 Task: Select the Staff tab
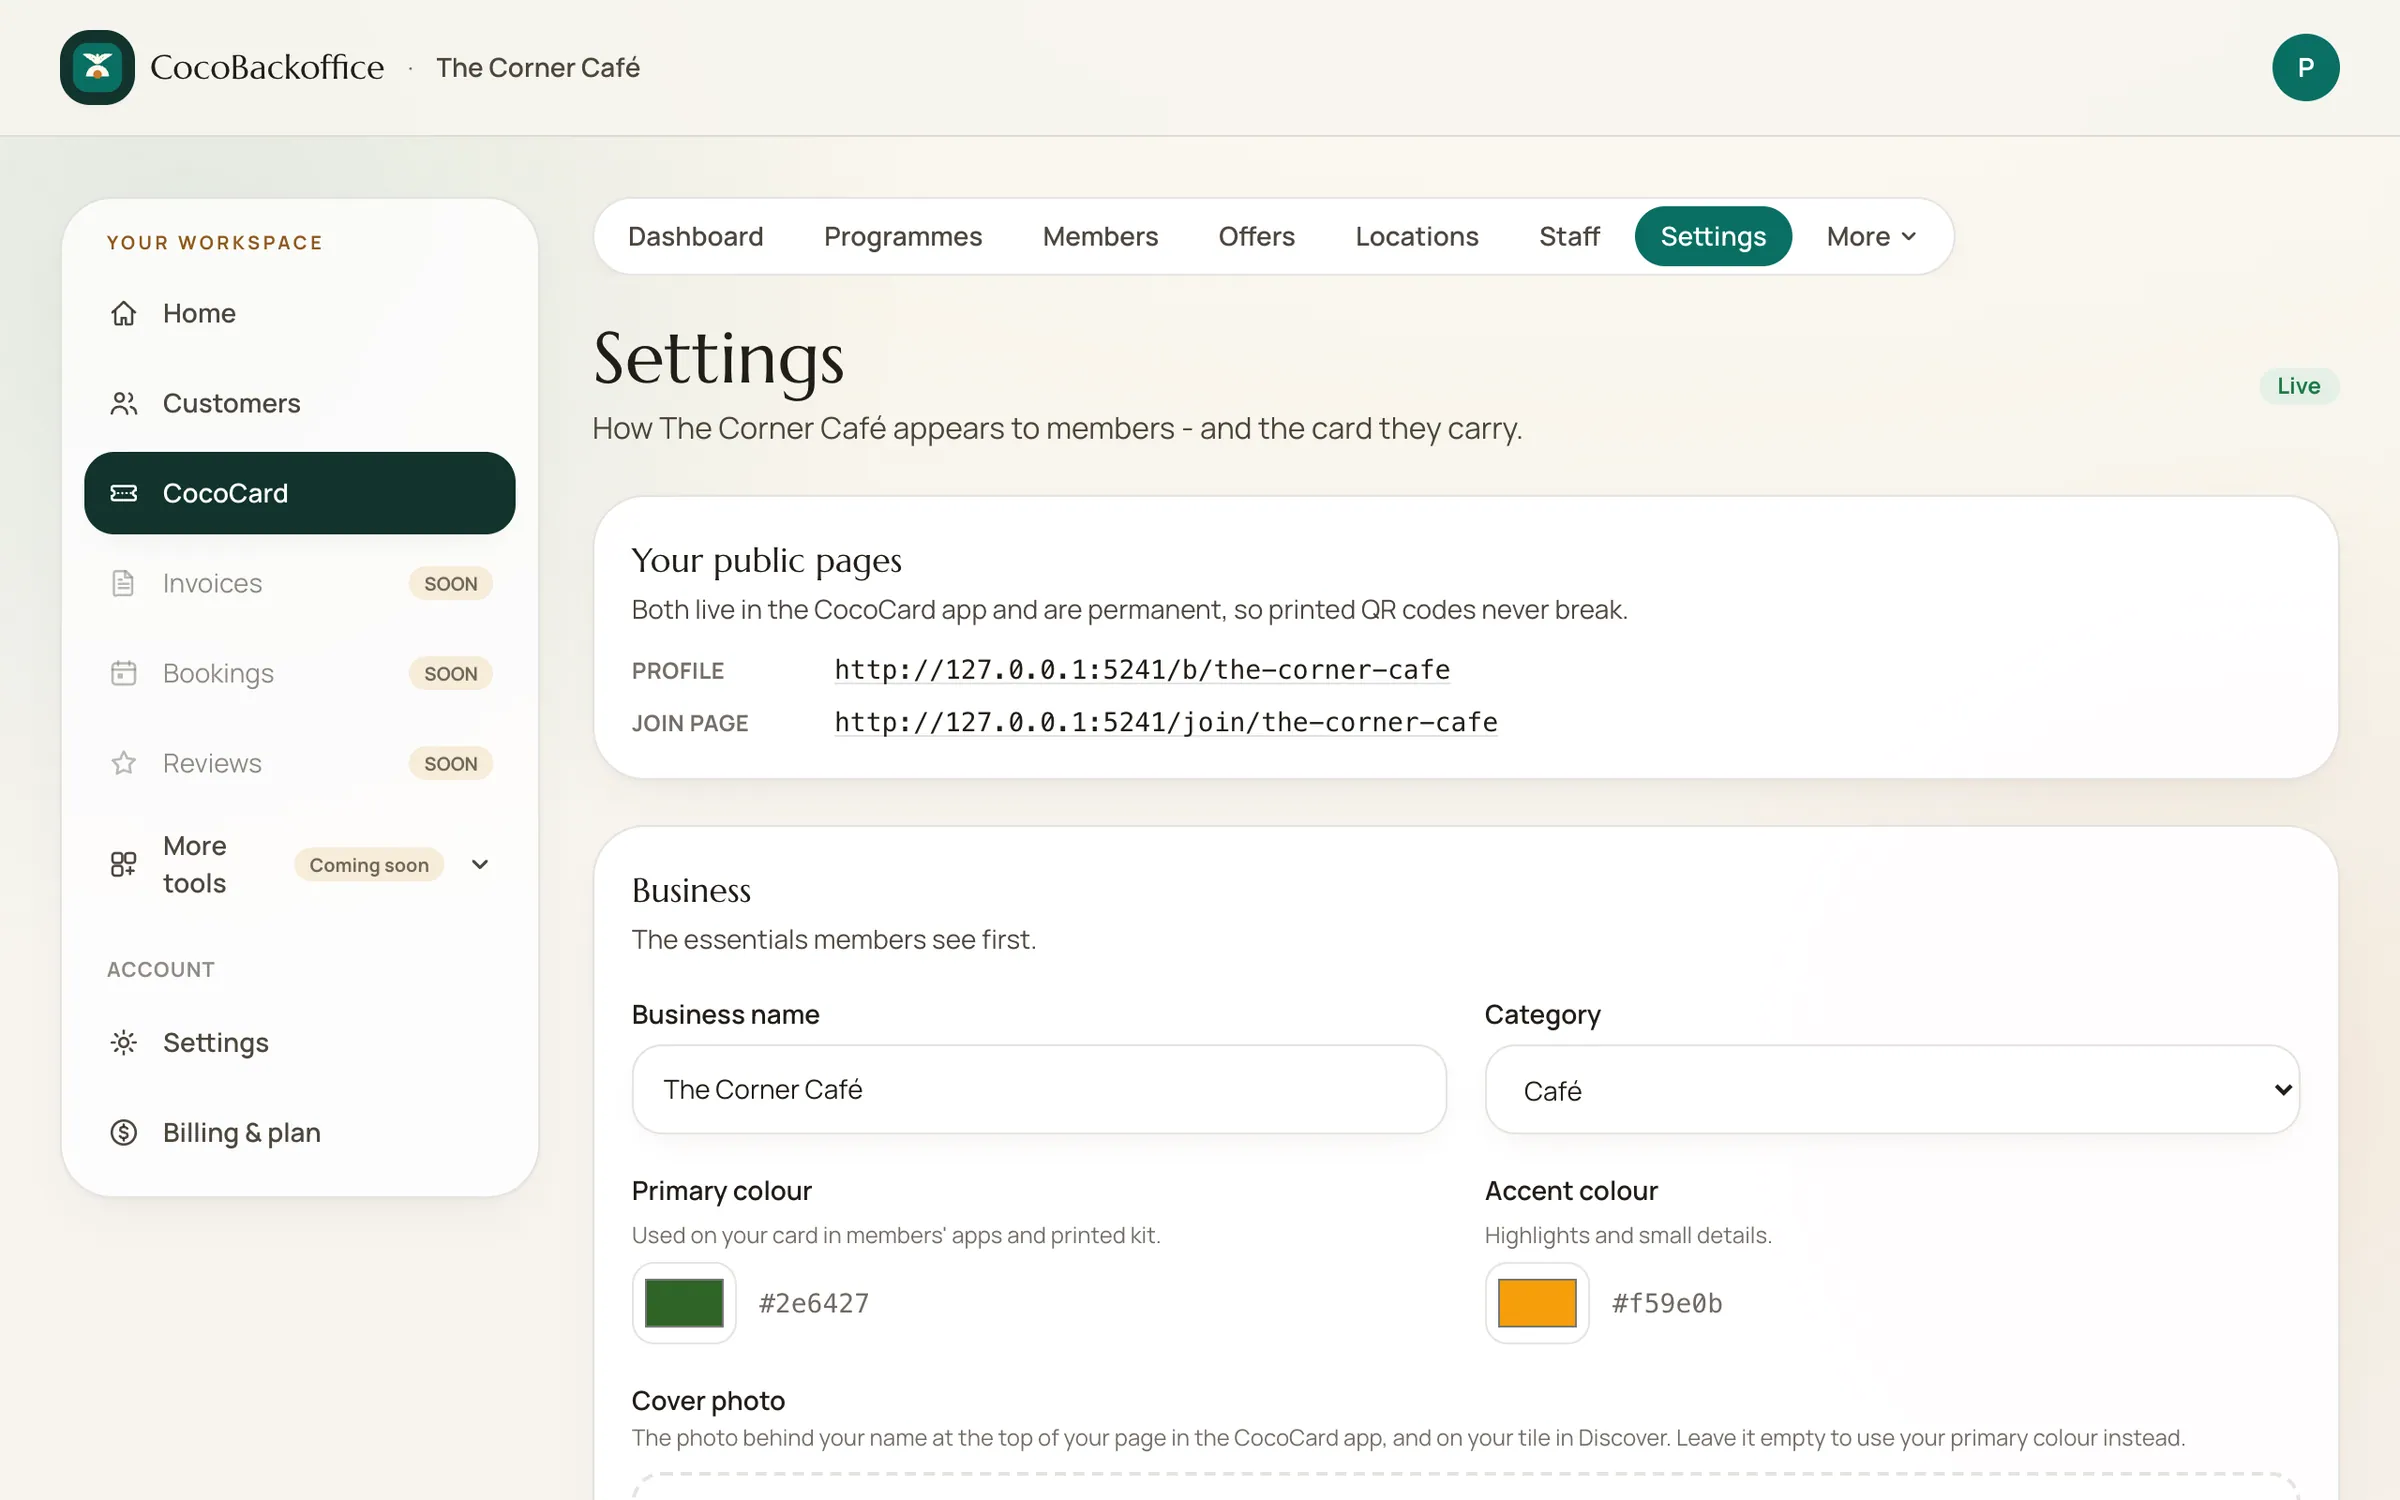1569,236
